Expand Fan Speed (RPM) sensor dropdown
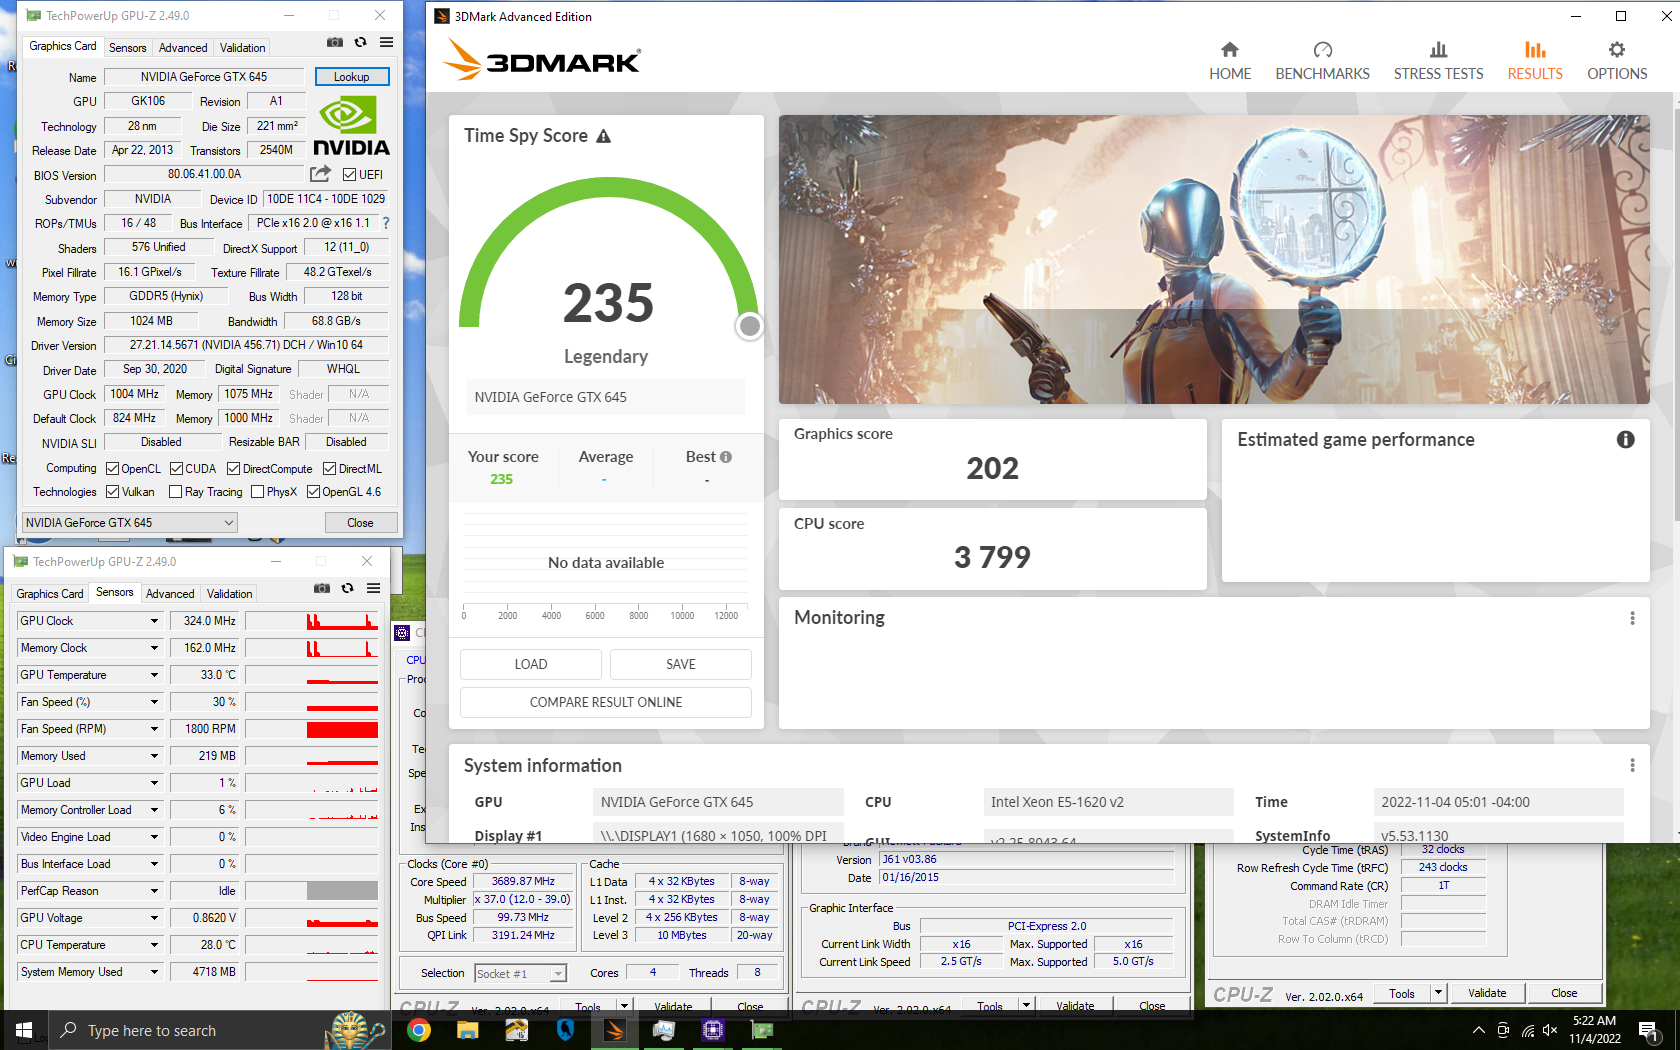The height and width of the screenshot is (1050, 1680). tap(154, 729)
